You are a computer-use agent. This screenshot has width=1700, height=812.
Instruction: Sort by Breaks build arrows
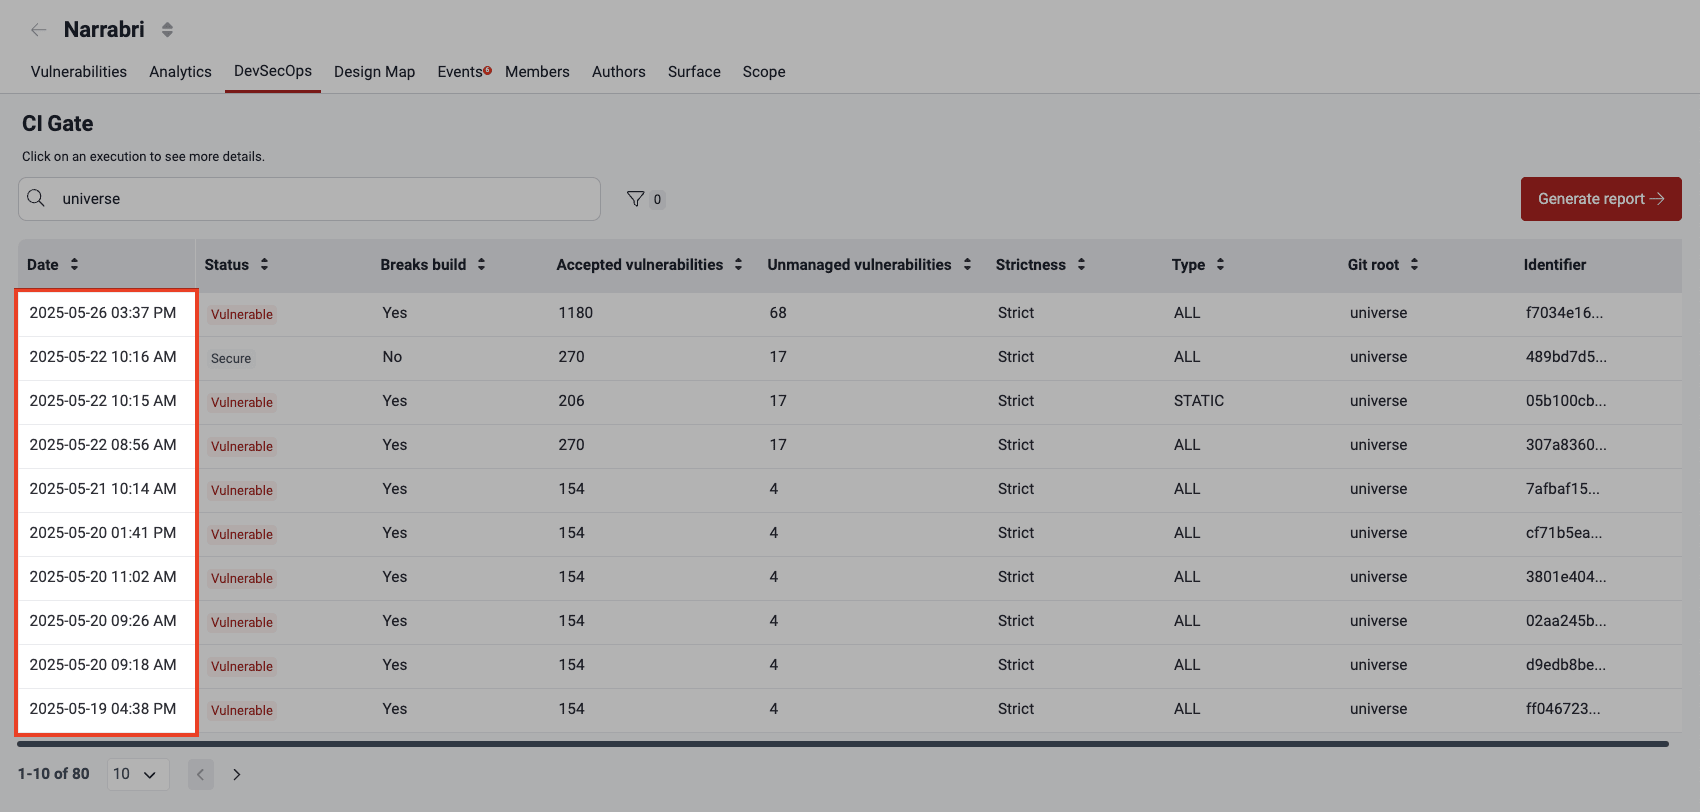pos(481,264)
